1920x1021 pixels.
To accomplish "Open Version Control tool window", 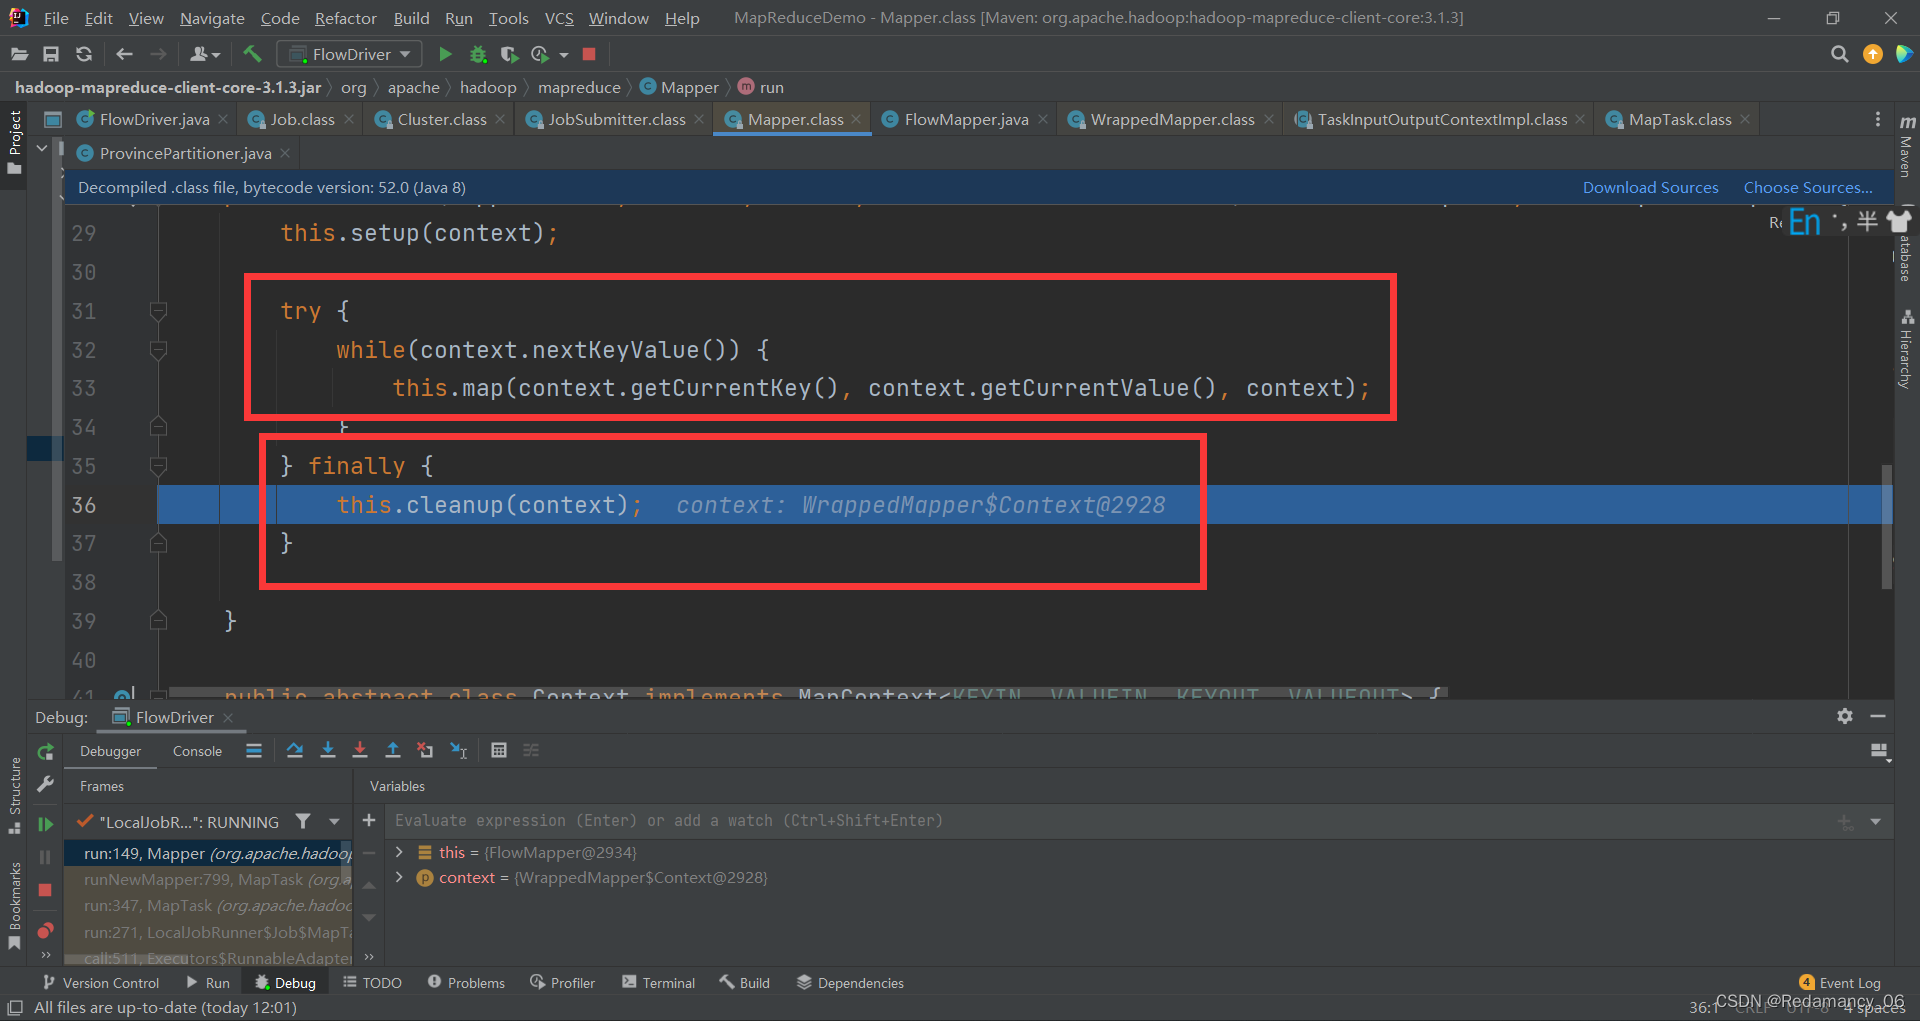I will pos(100,983).
